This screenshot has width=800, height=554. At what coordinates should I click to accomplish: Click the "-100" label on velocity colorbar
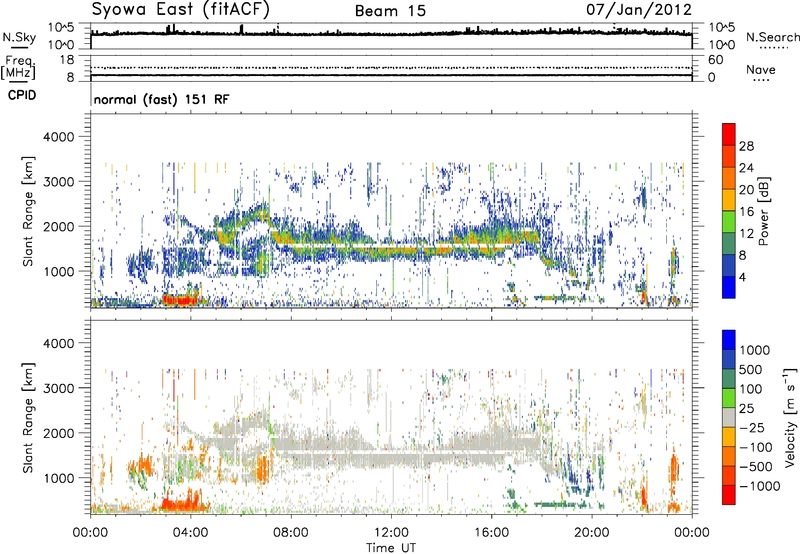pyautogui.click(x=755, y=447)
